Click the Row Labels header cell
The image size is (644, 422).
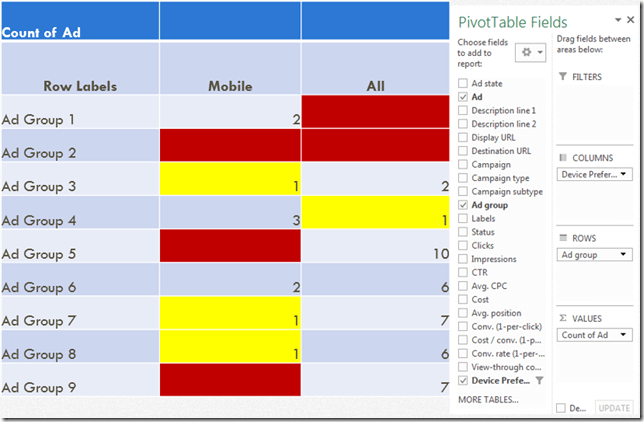79,86
